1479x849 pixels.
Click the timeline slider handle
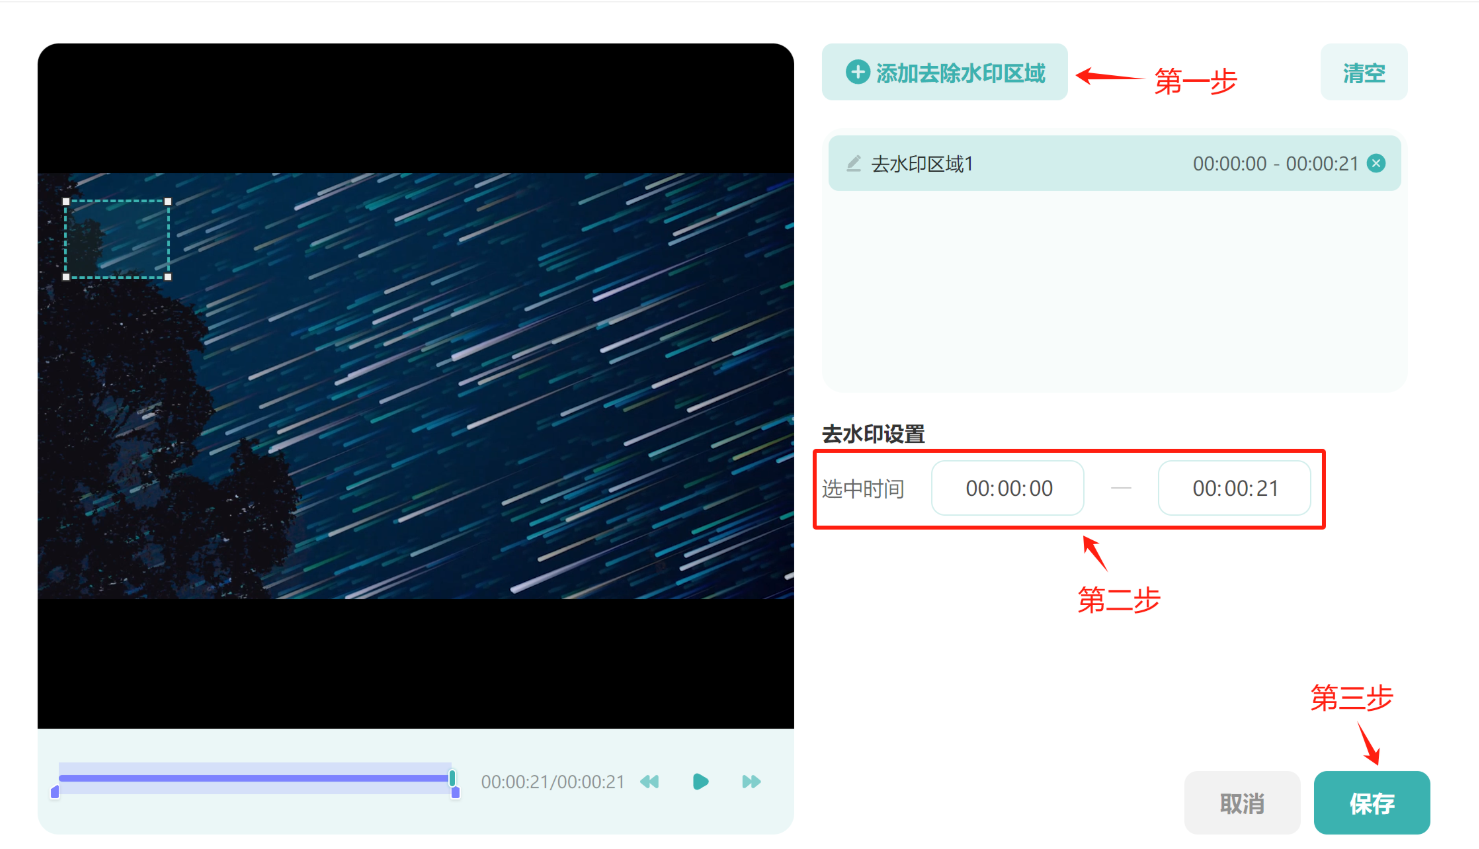(x=453, y=780)
